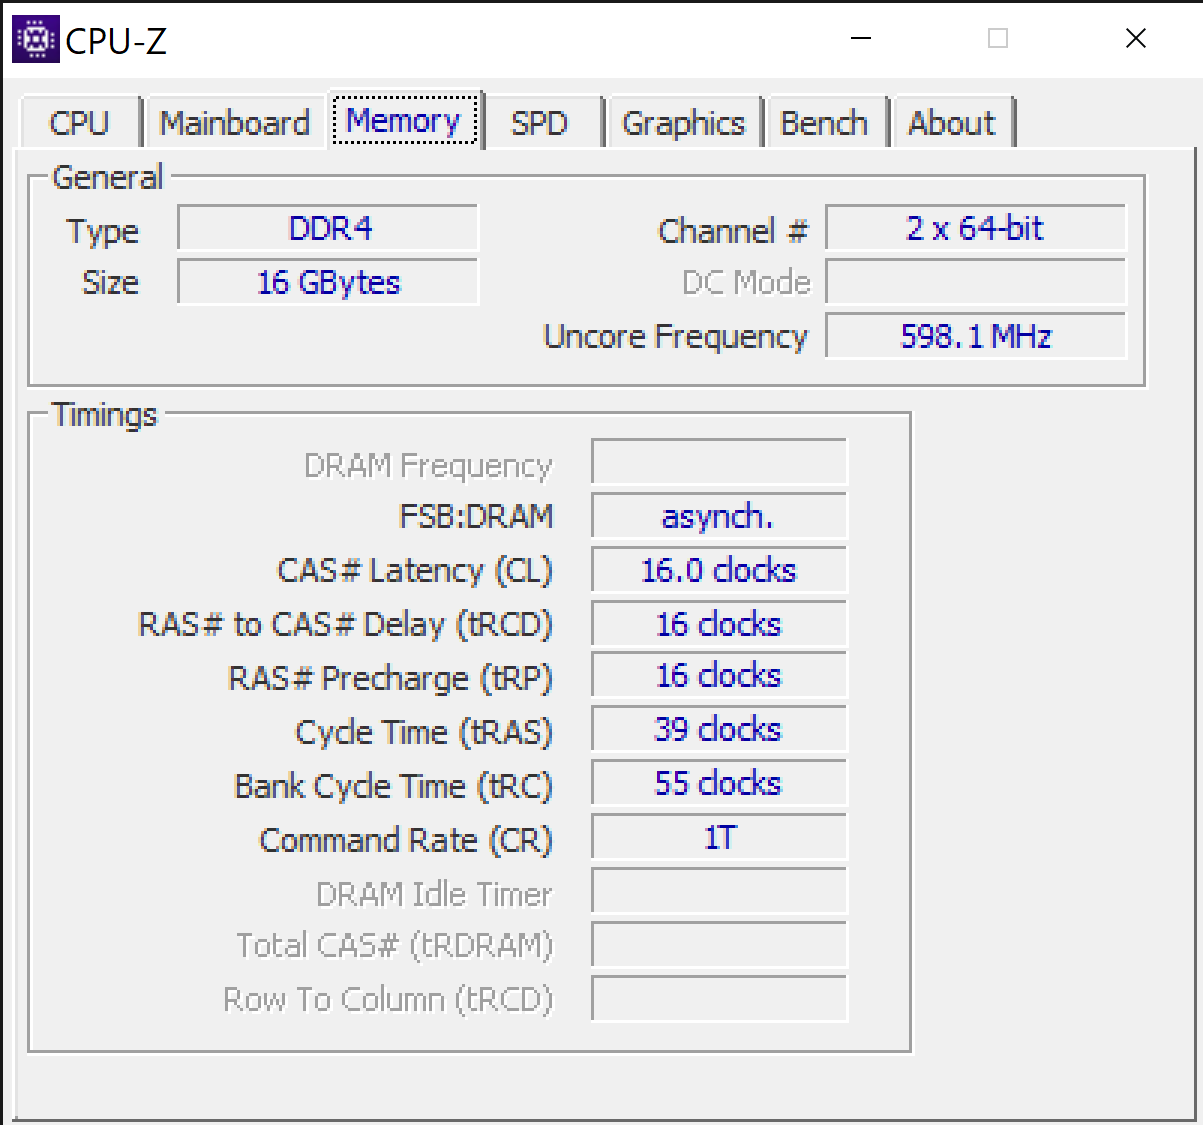The width and height of the screenshot is (1203, 1125).
Task: Click the General group heading
Action: tap(107, 177)
